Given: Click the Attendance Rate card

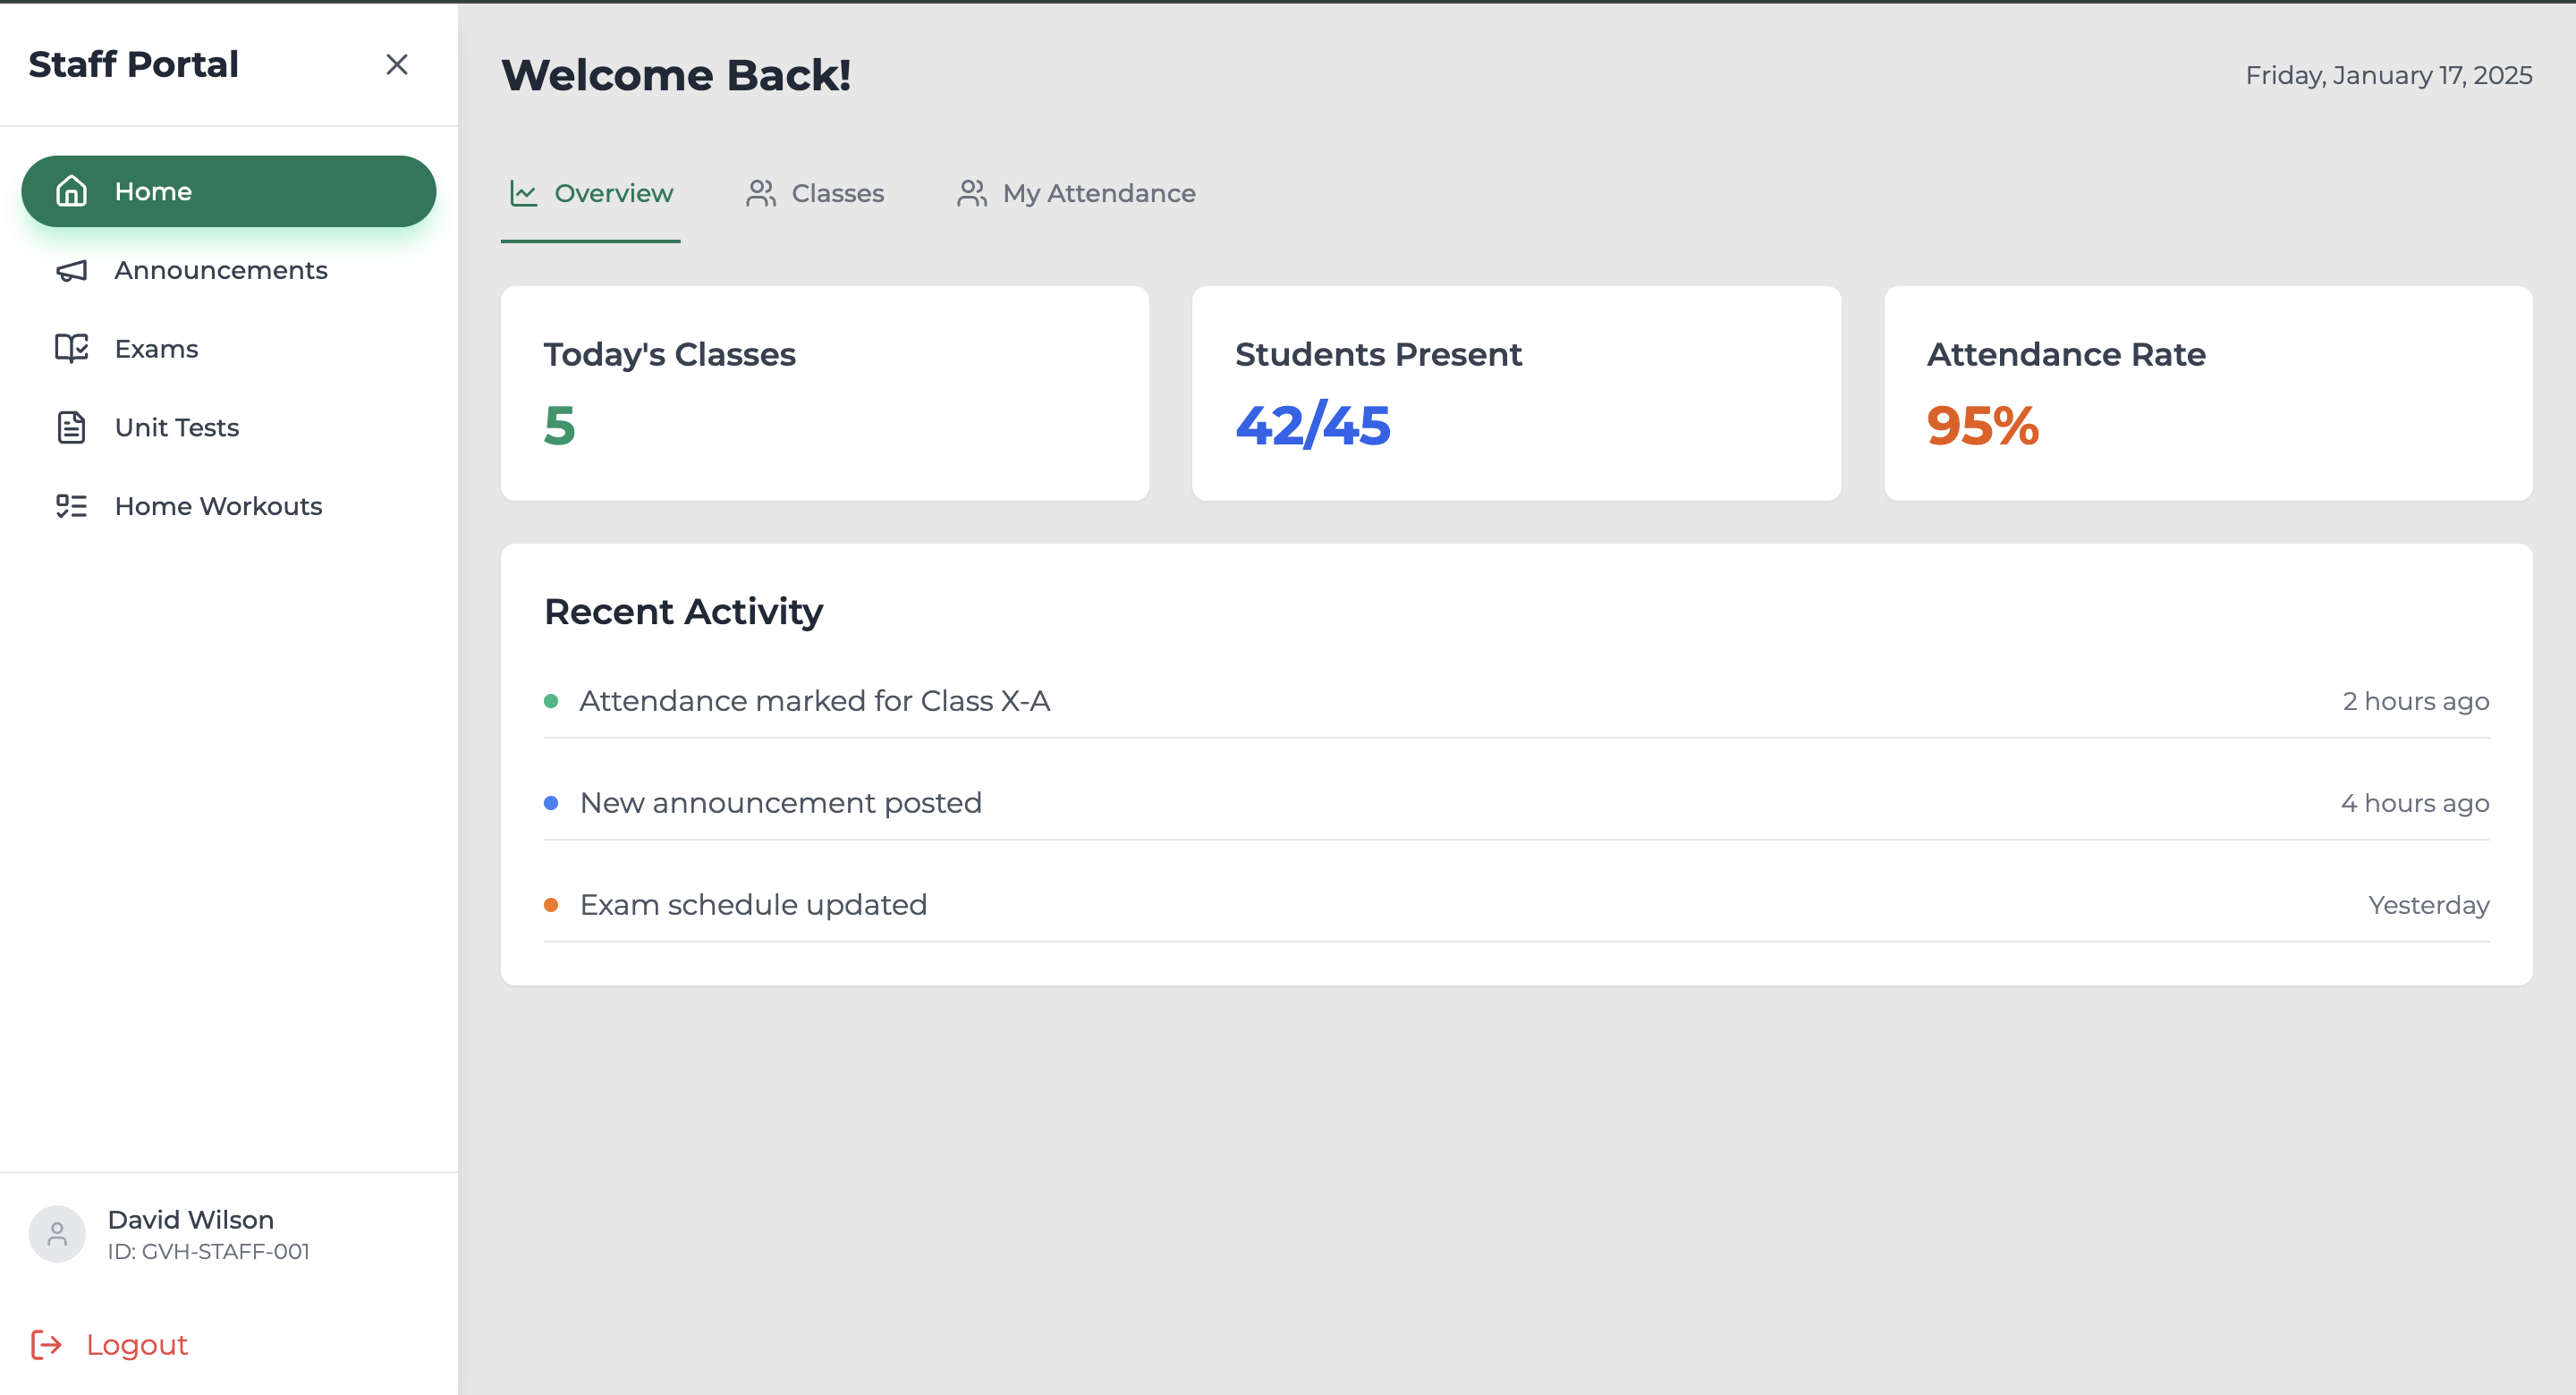Looking at the screenshot, I should point(2207,393).
